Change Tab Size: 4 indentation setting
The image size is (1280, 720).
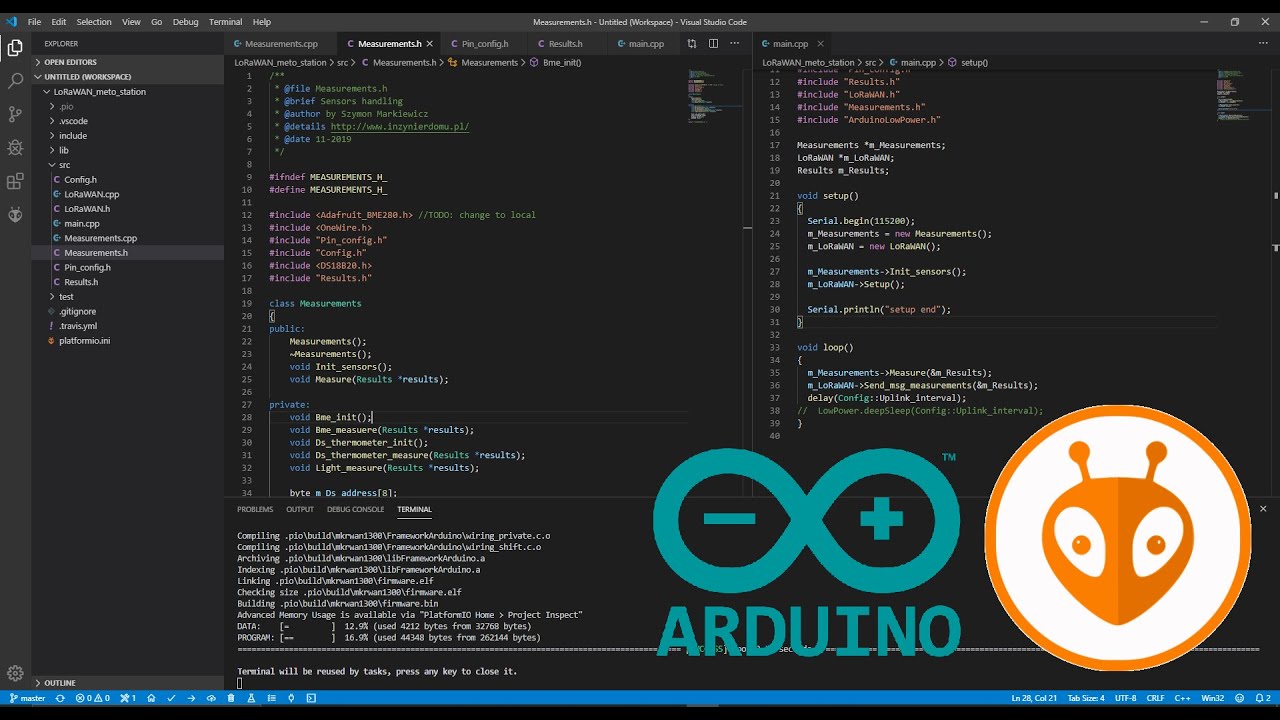click(x=1086, y=698)
